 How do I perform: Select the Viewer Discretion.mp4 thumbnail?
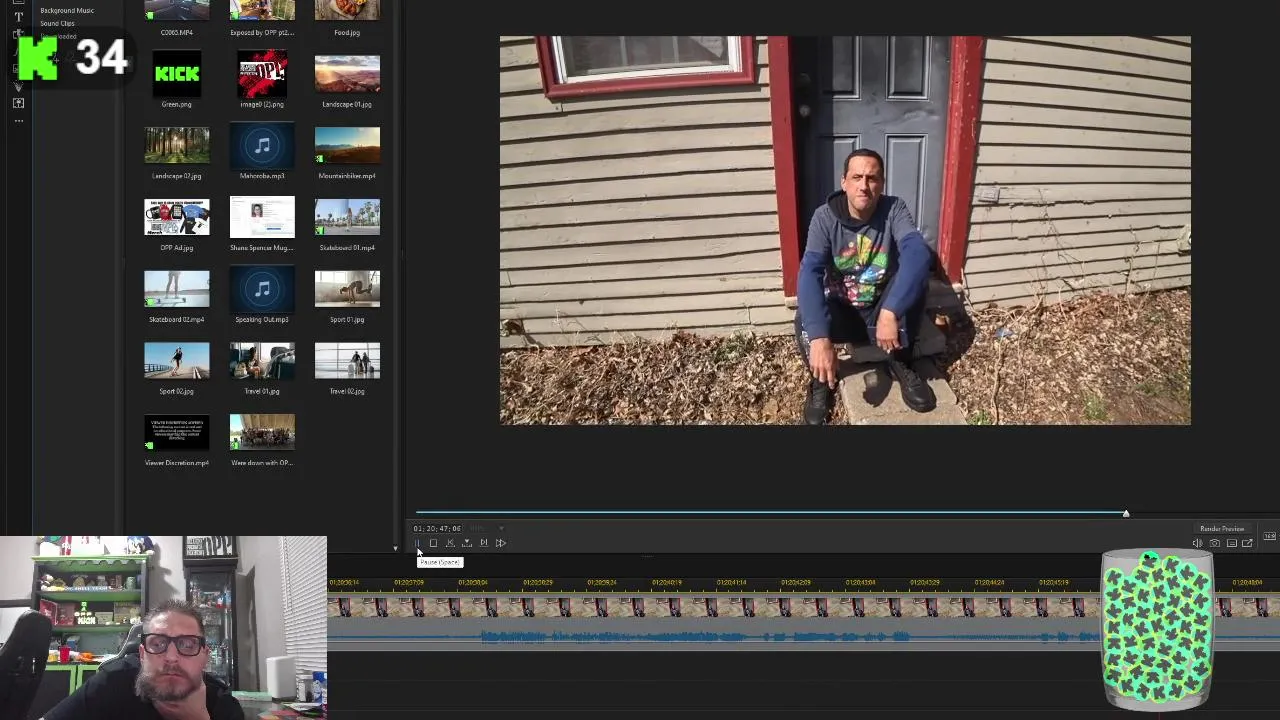[x=177, y=433]
